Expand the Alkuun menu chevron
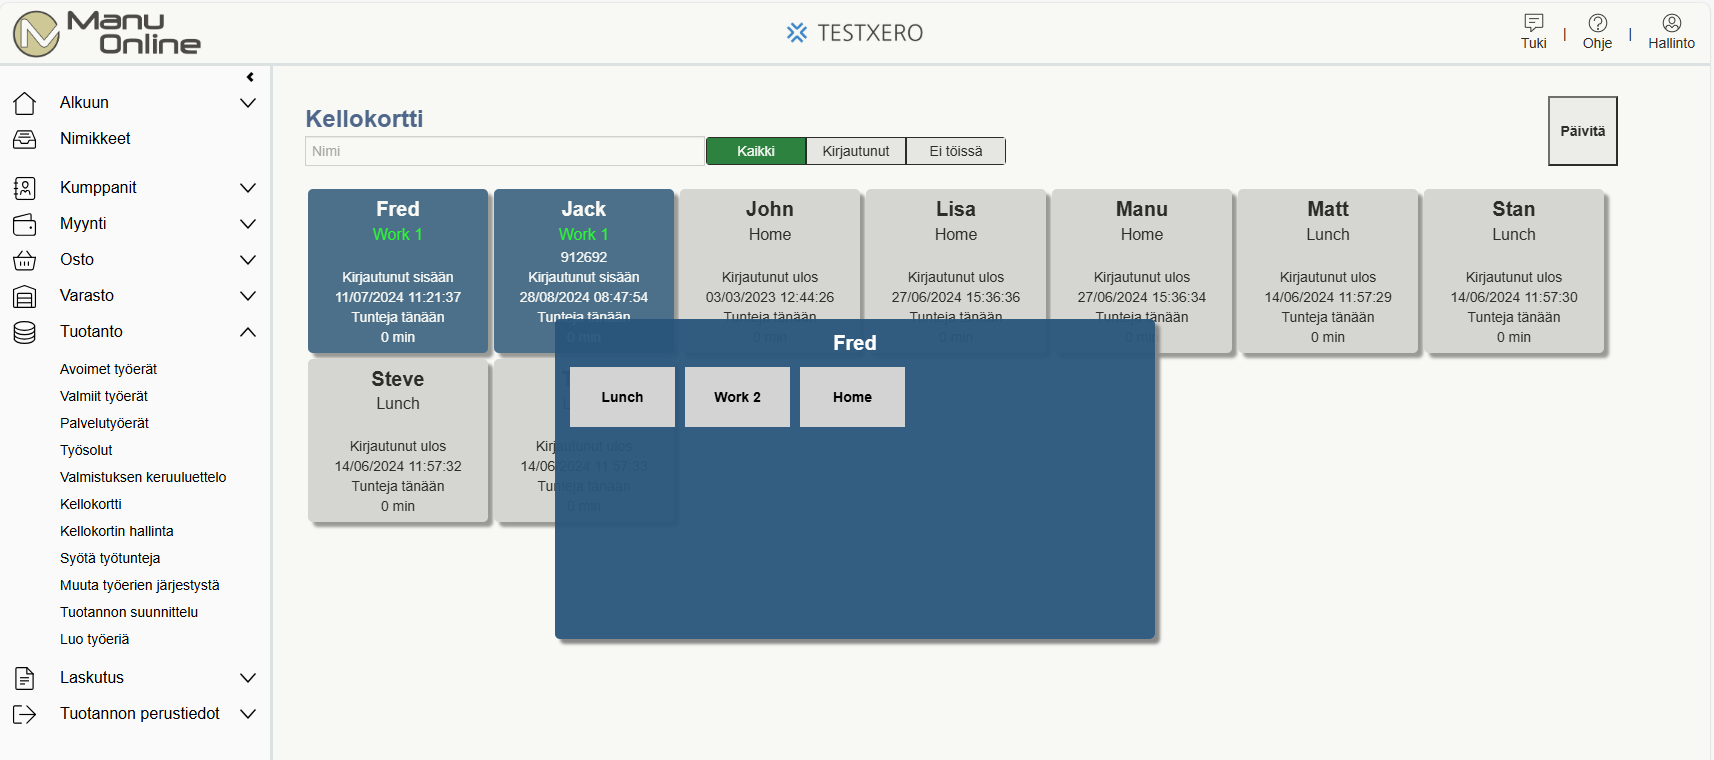This screenshot has width=1714, height=760. [248, 103]
